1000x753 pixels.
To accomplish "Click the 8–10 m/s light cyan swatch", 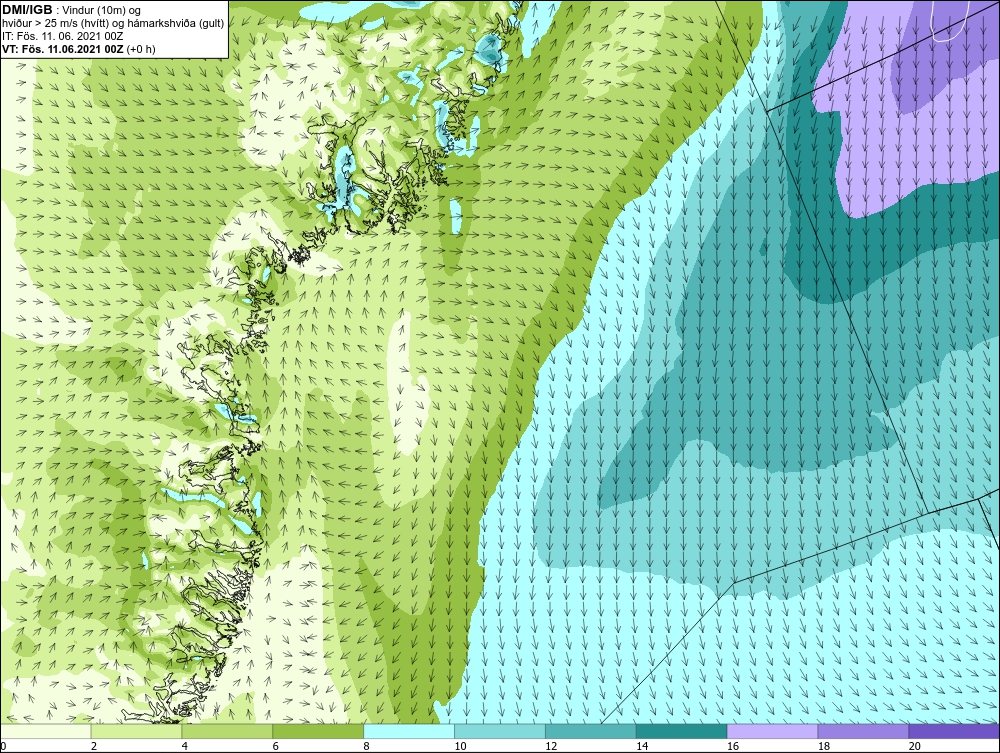I will [409, 731].
